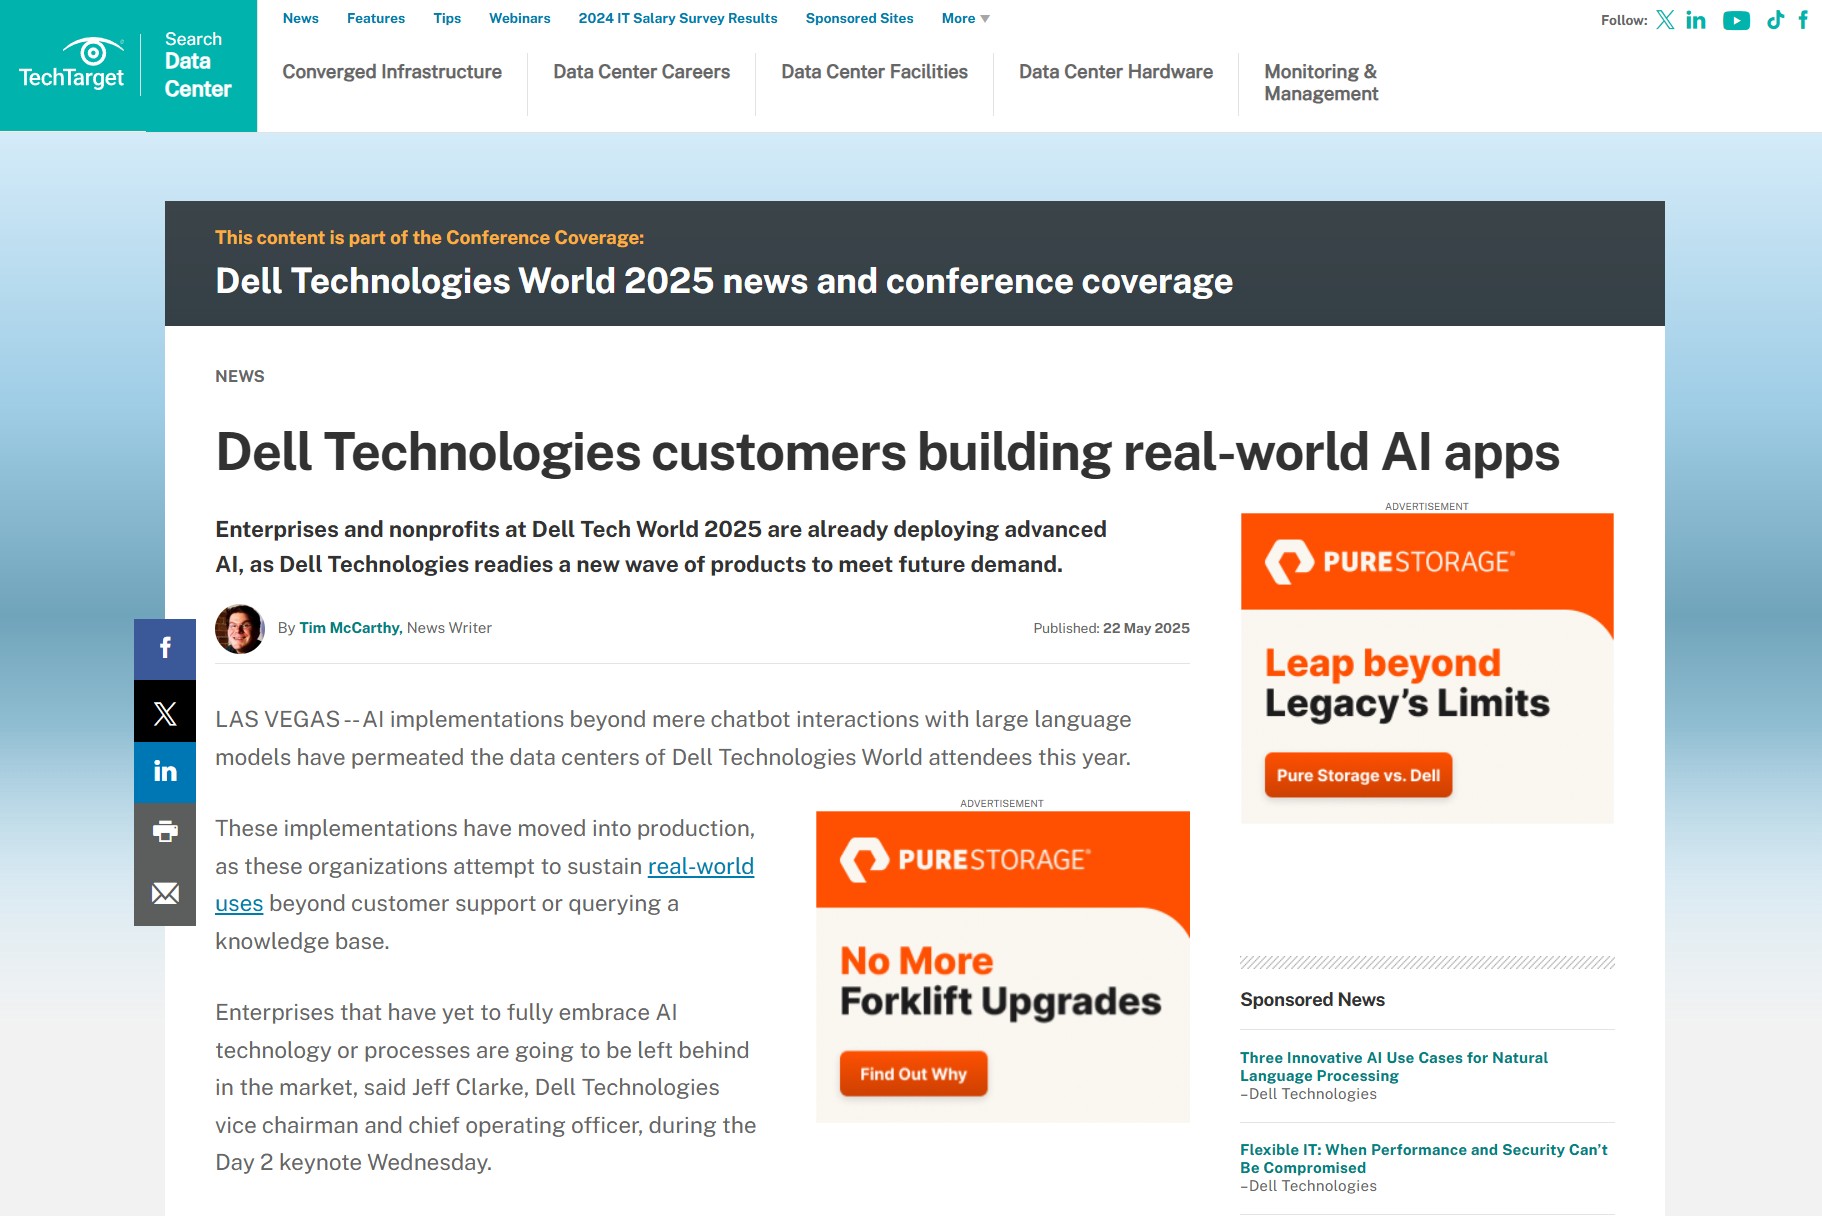Open Flexible IT Performance and Security article
Screen dimensions: 1822x1216
click(1424, 1159)
